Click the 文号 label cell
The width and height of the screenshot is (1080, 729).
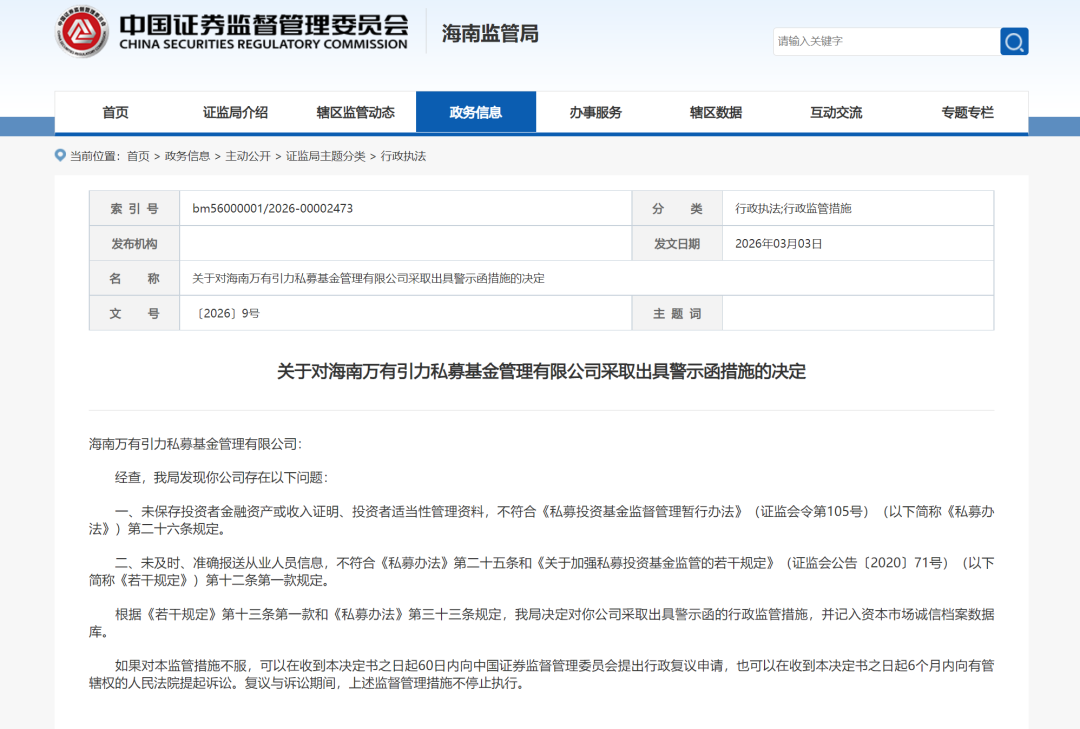134,314
